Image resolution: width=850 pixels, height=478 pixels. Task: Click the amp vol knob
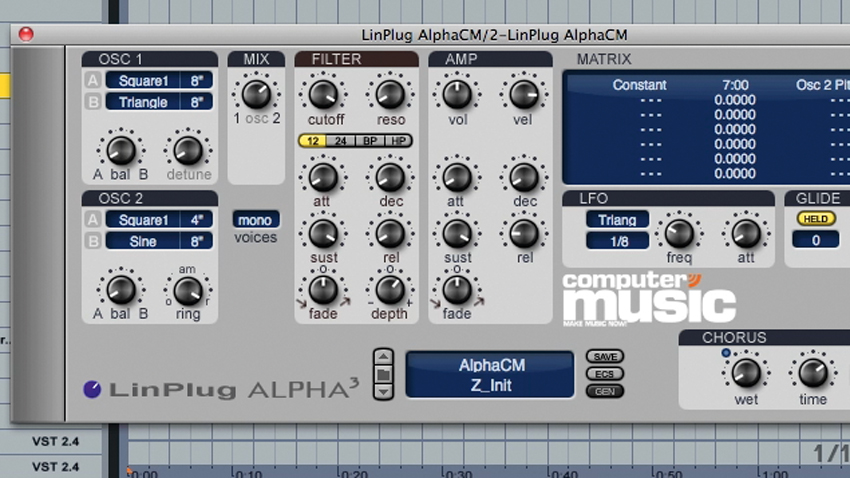(458, 95)
